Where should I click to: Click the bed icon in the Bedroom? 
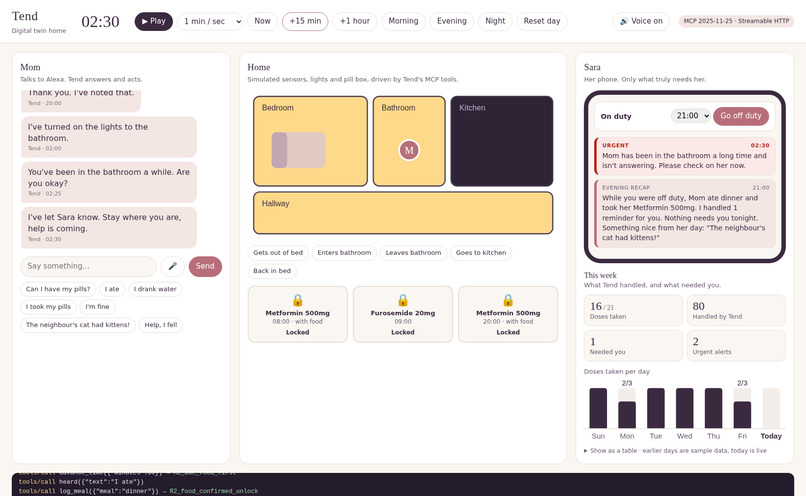298,150
